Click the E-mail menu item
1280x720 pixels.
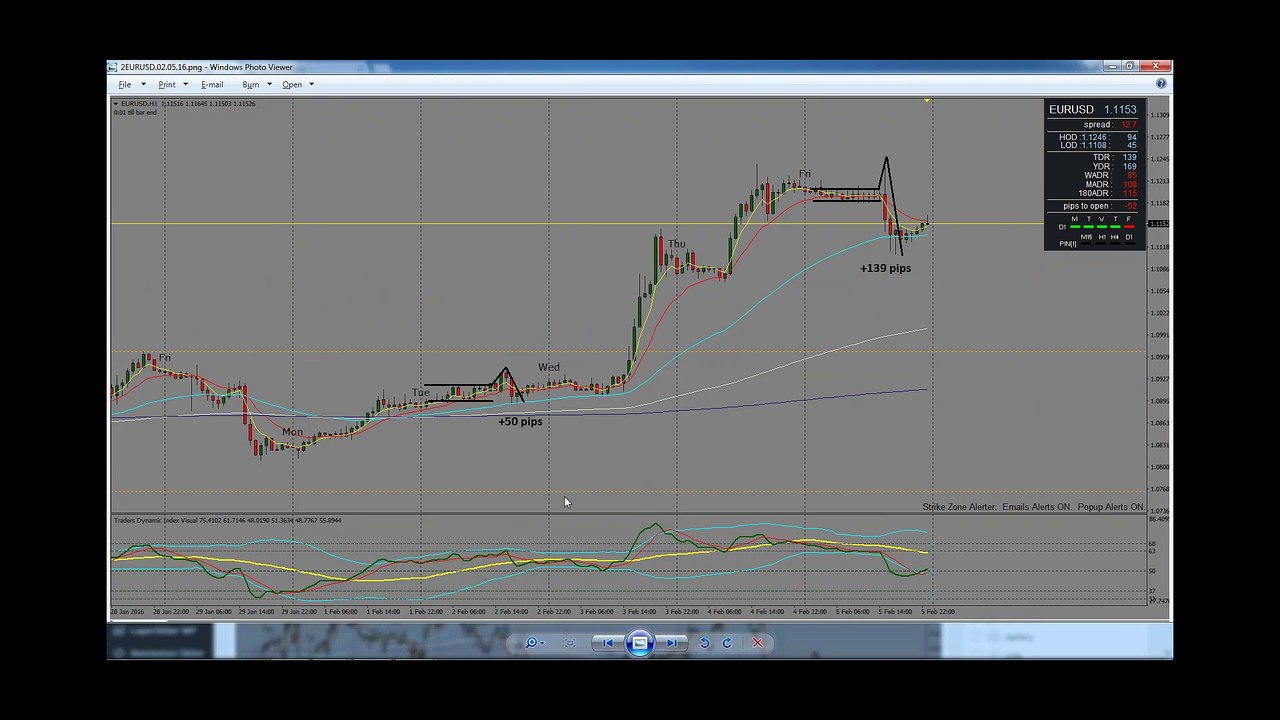tap(212, 84)
